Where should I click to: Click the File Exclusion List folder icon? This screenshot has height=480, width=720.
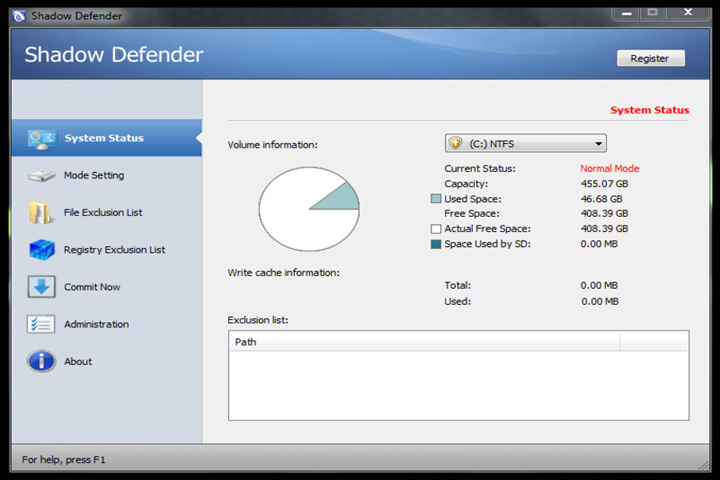[x=41, y=213]
